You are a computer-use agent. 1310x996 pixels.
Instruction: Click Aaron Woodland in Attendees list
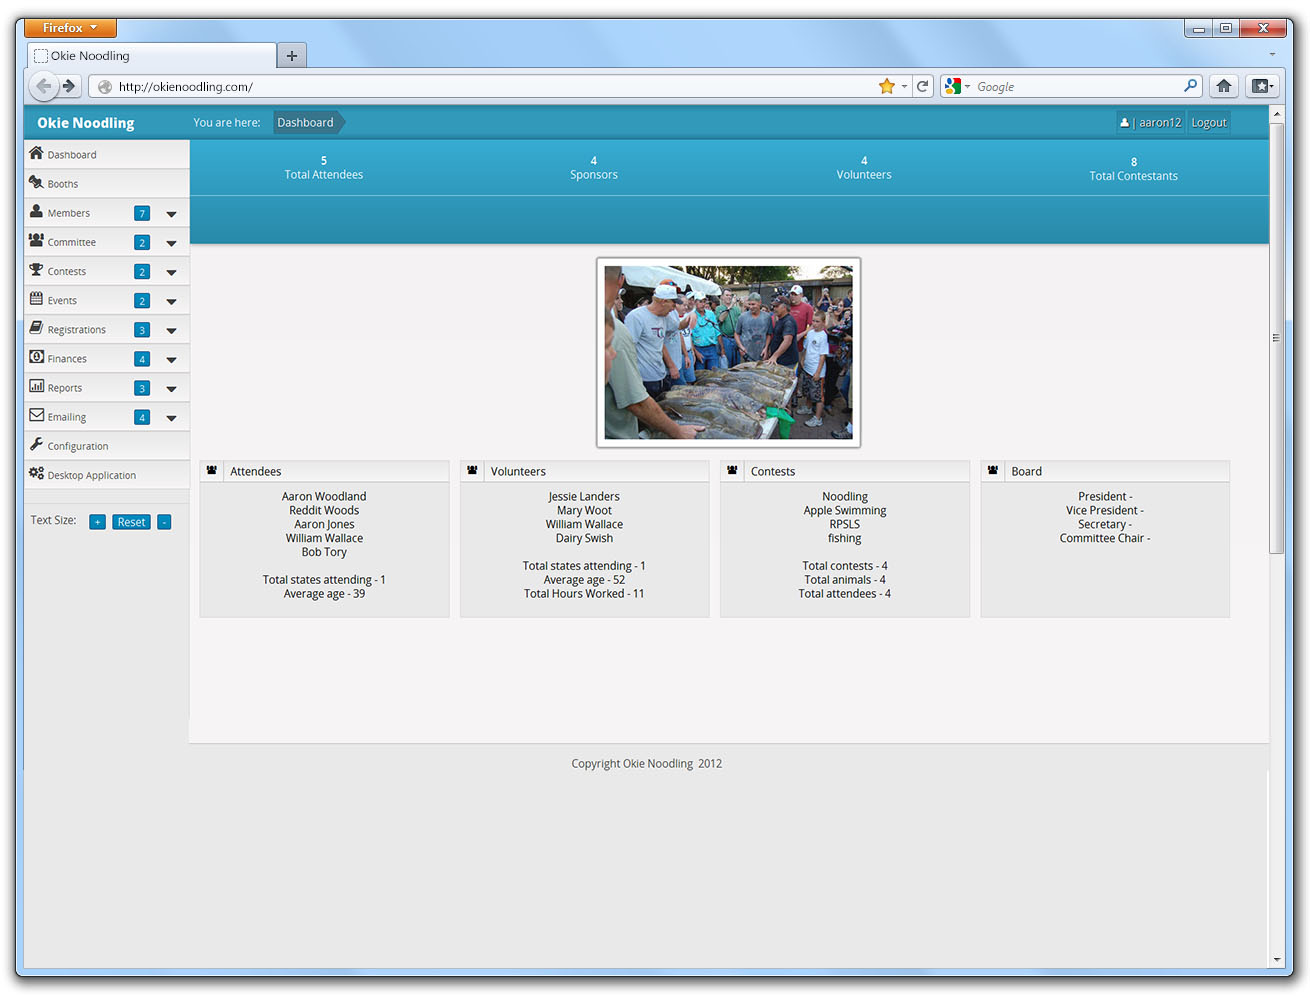pos(324,496)
